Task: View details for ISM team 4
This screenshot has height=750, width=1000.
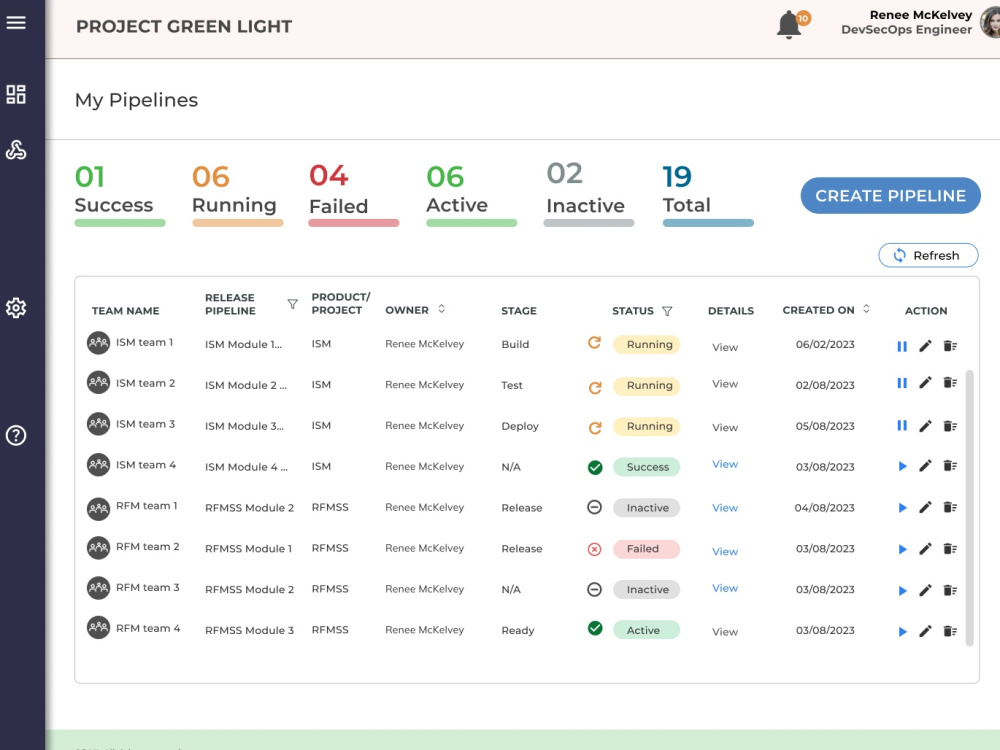Action: tap(724, 464)
